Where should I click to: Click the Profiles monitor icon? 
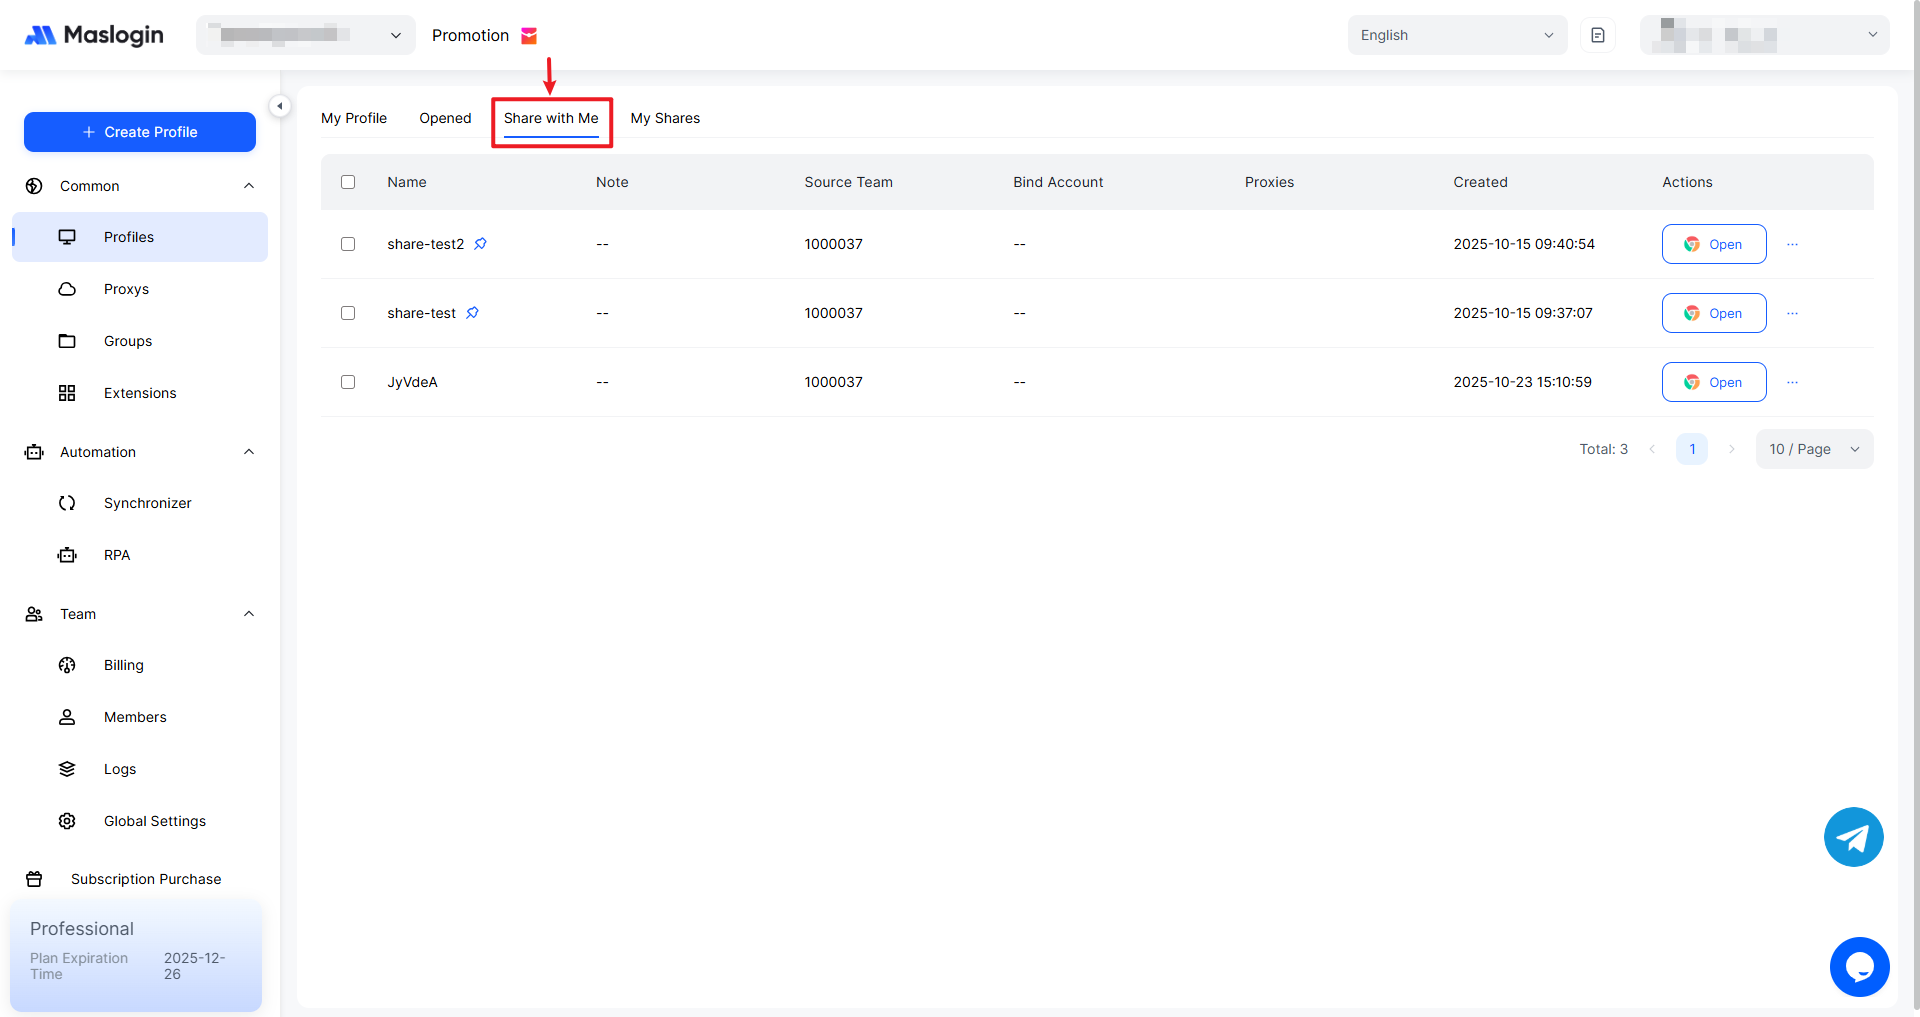67,237
